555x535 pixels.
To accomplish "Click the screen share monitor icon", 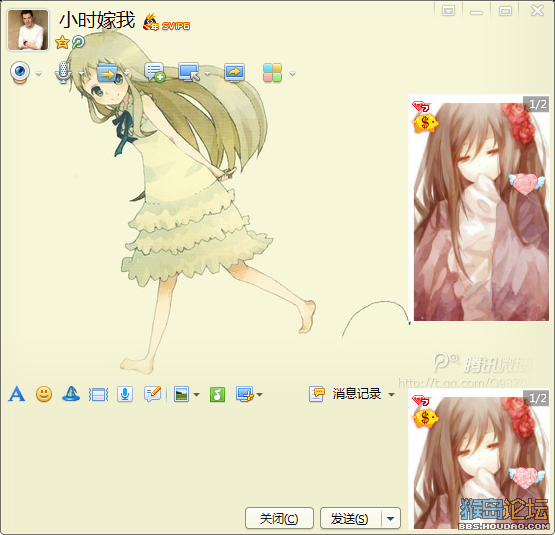I will click(234, 73).
